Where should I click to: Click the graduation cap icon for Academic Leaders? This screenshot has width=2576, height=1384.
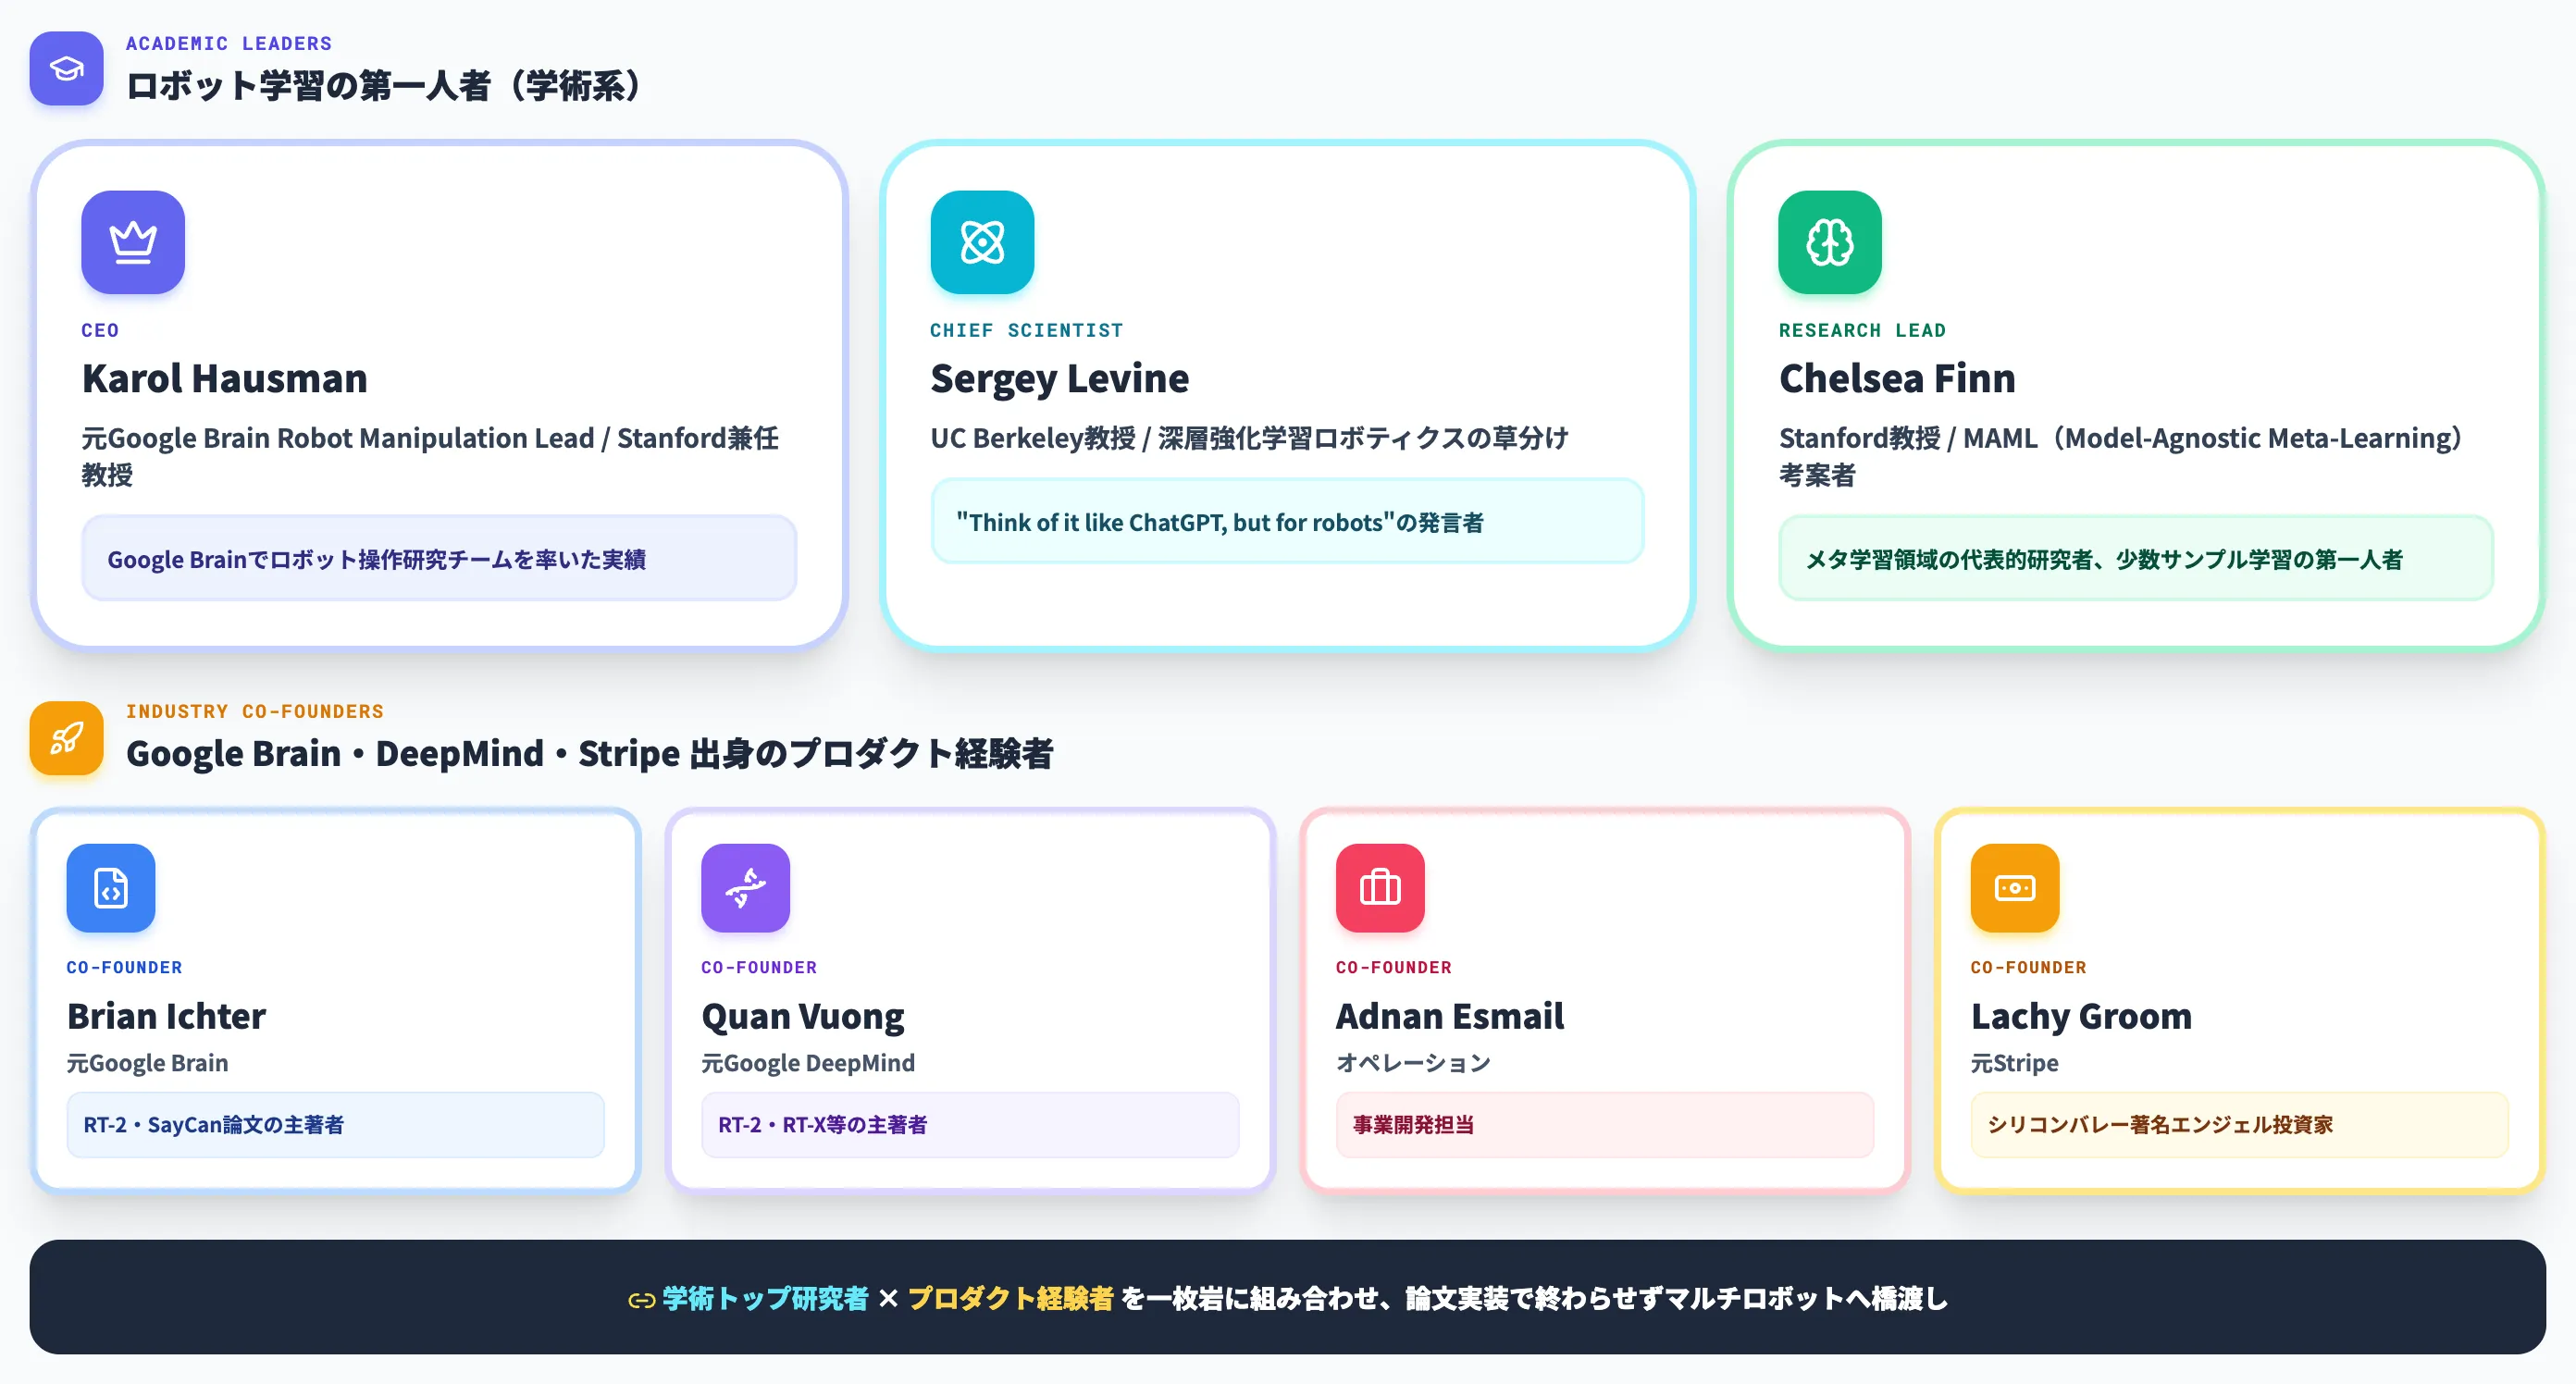coord(66,68)
